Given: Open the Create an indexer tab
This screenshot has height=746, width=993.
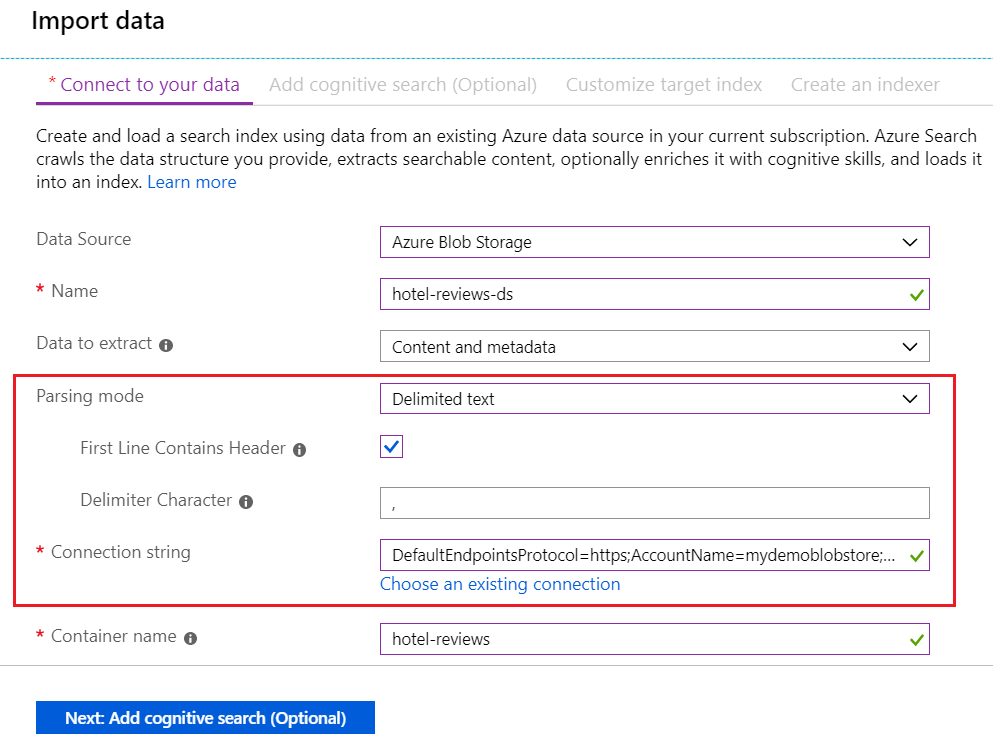Looking at the screenshot, I should (x=865, y=85).
